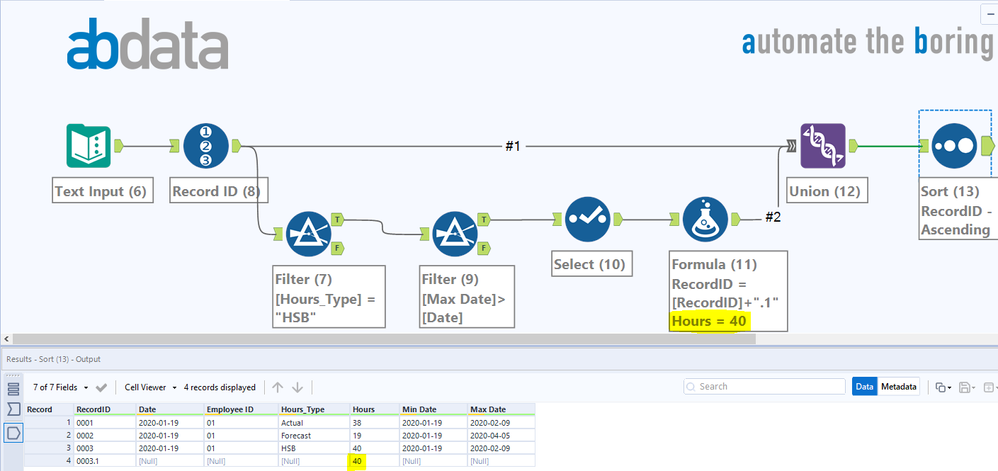Apply field selection checkmark icon
998x471 pixels.
(x=101, y=387)
